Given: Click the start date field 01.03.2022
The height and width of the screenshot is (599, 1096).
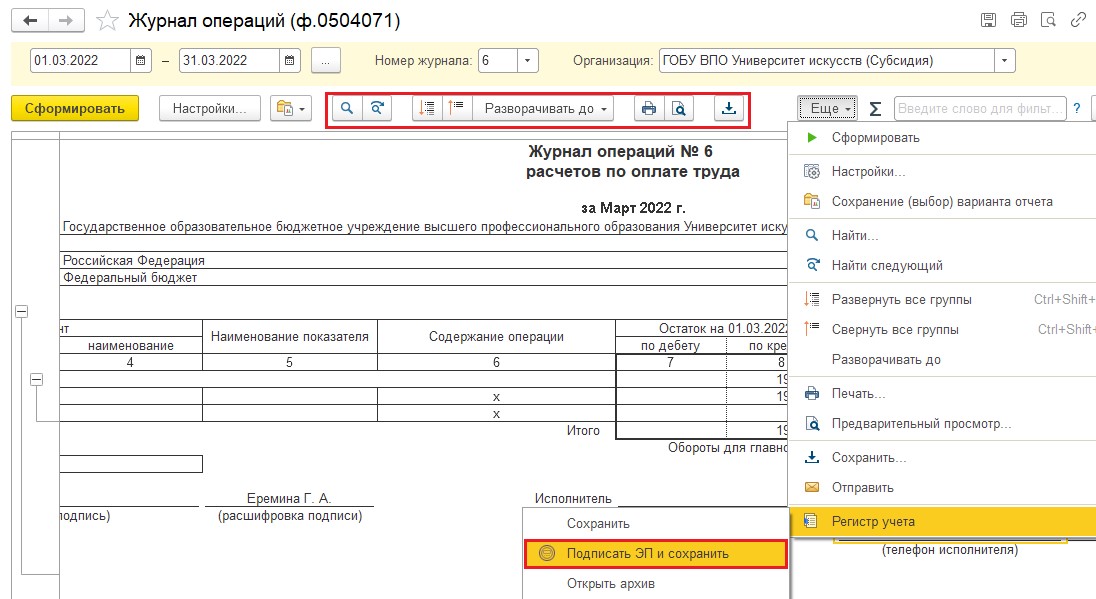Looking at the screenshot, I should point(80,61).
